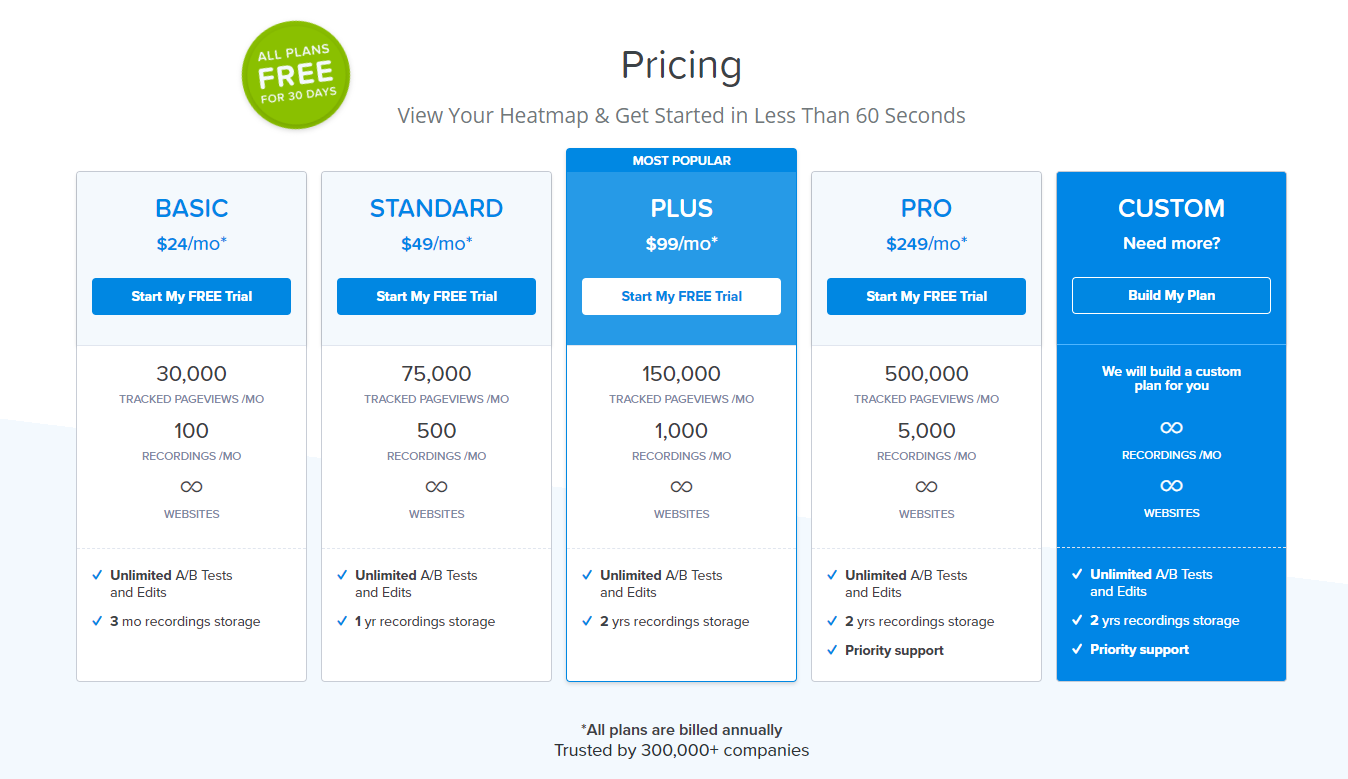Start the free trial for the Pro plan
1348x779 pixels.
coord(926,296)
